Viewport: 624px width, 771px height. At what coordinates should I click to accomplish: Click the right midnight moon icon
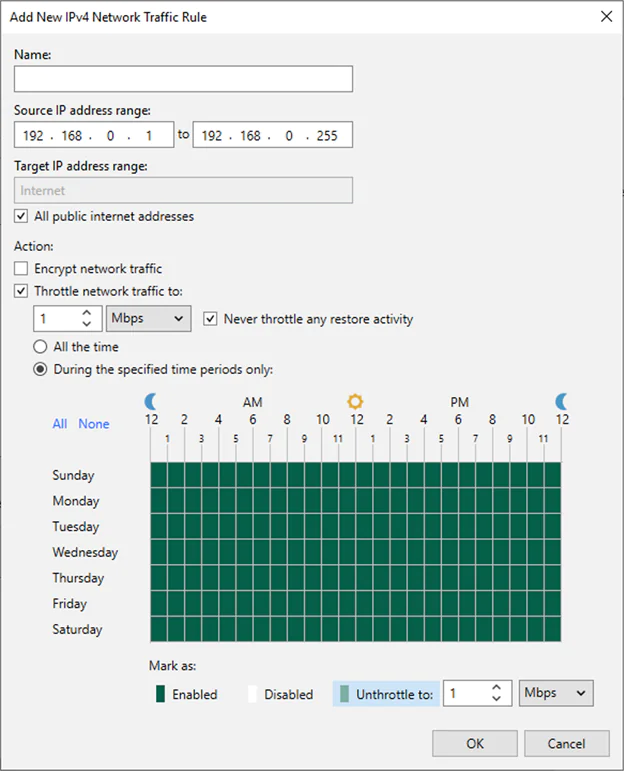[x=563, y=401]
